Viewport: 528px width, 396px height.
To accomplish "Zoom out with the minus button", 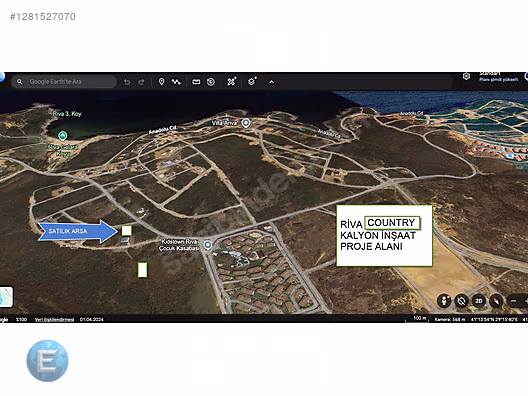I will point(514,301).
